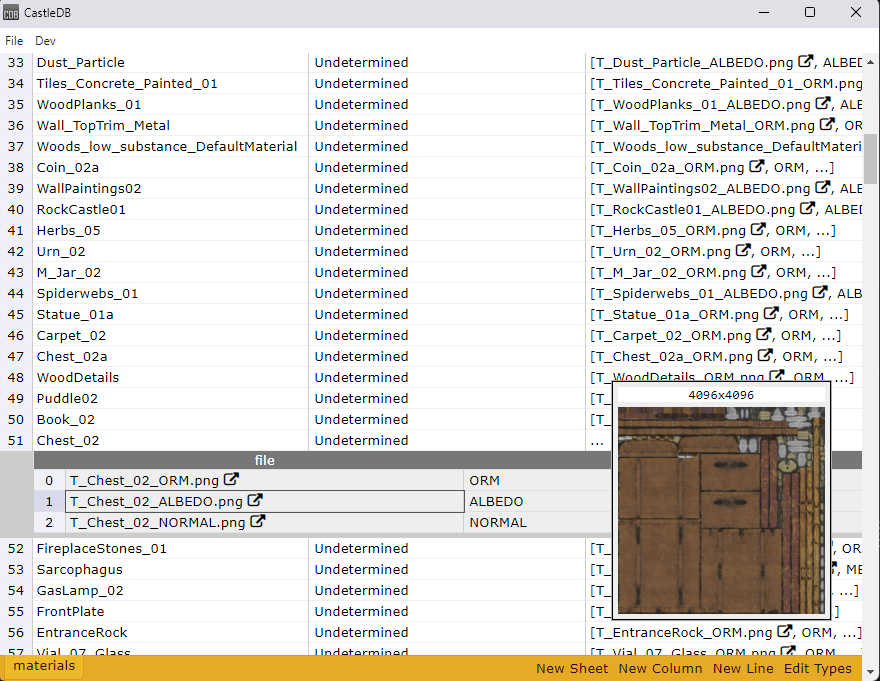
Task: Open external link icon for T_Carpet_02_ORM.png
Action: pyautogui.click(x=763, y=334)
